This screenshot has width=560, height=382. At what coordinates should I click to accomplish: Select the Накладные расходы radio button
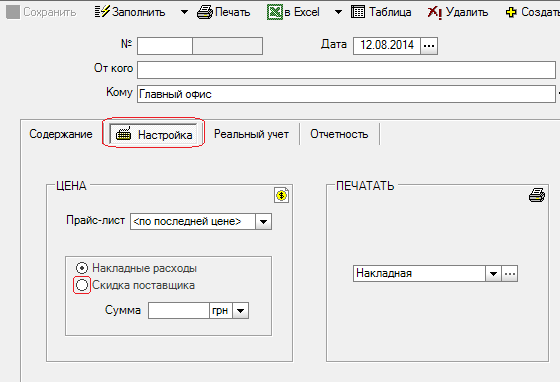(x=82, y=268)
